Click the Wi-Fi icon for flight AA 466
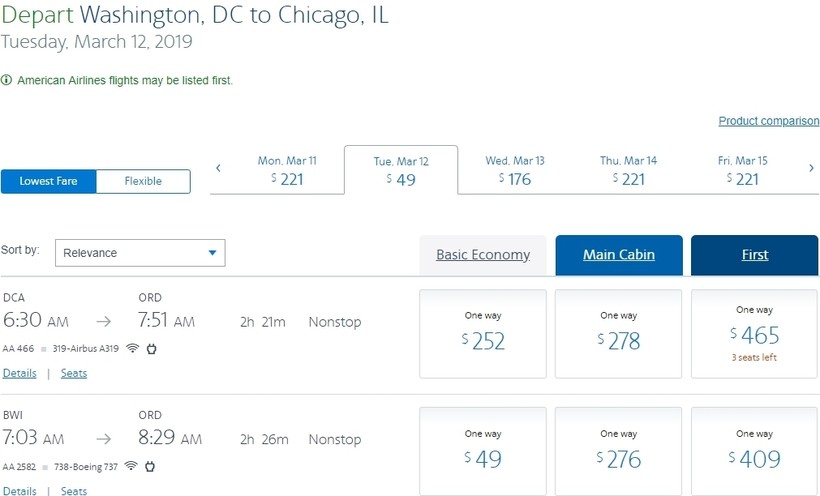 (132, 349)
